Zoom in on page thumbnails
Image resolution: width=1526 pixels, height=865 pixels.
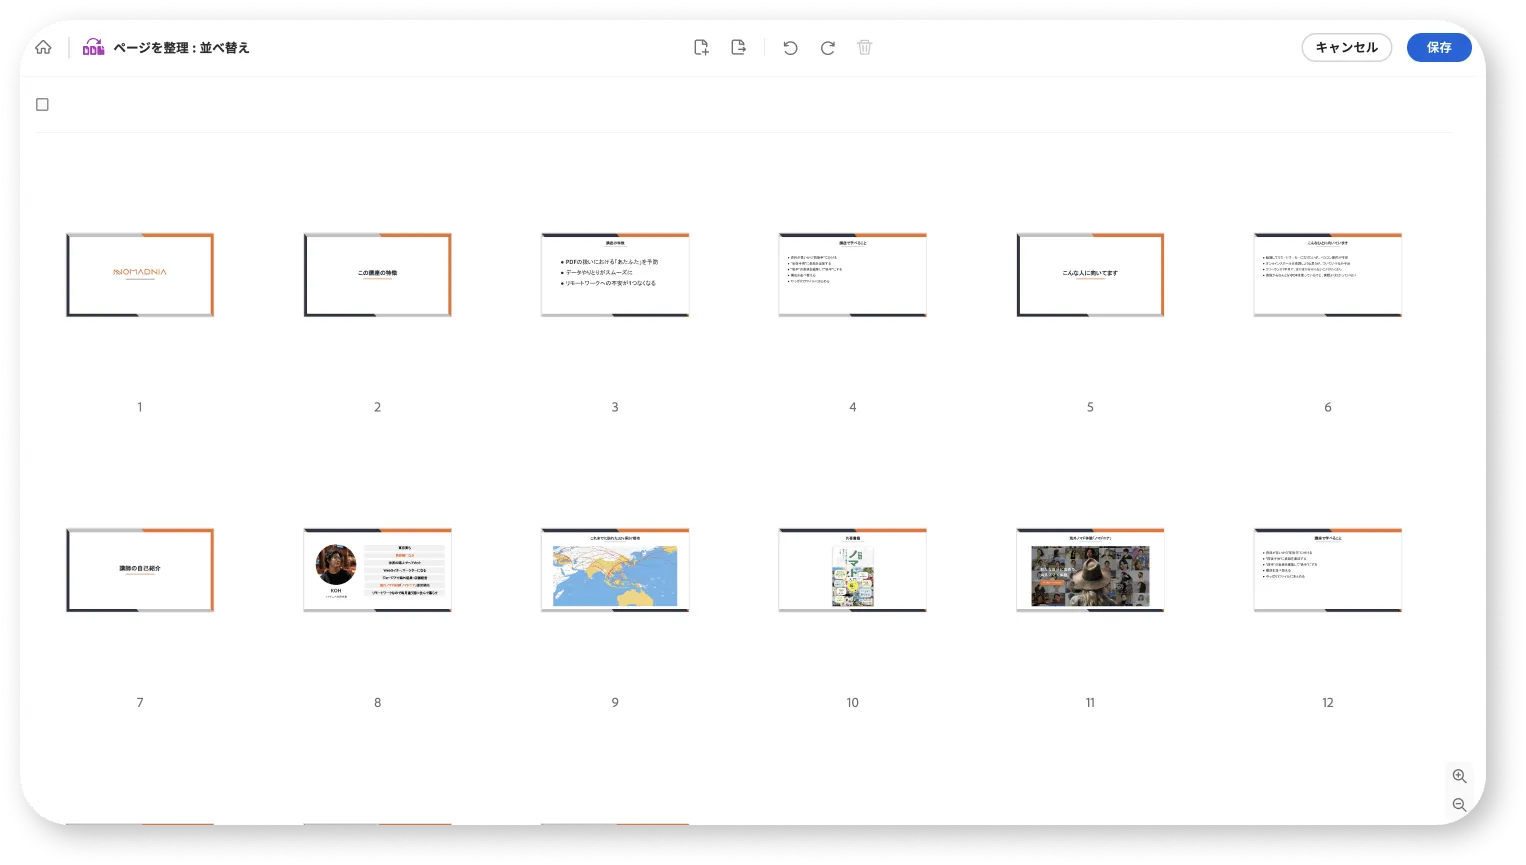pyautogui.click(x=1459, y=776)
